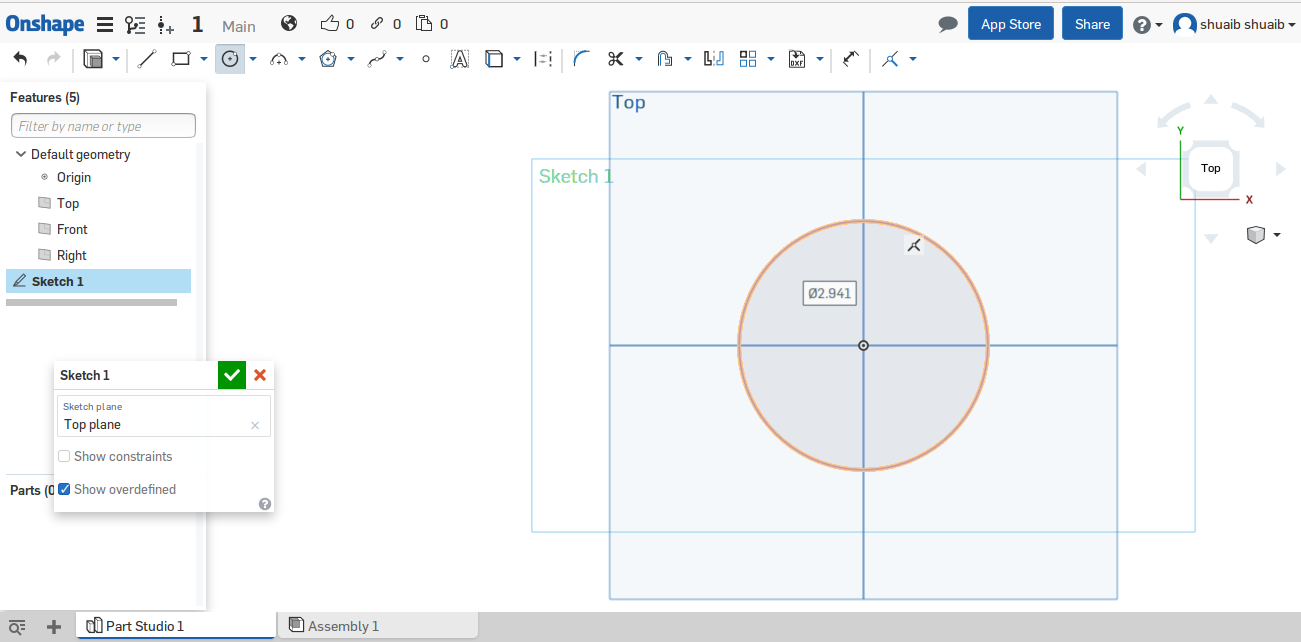The height and width of the screenshot is (642, 1301).
Task: Select the Linear pattern tool
Action: (x=747, y=59)
